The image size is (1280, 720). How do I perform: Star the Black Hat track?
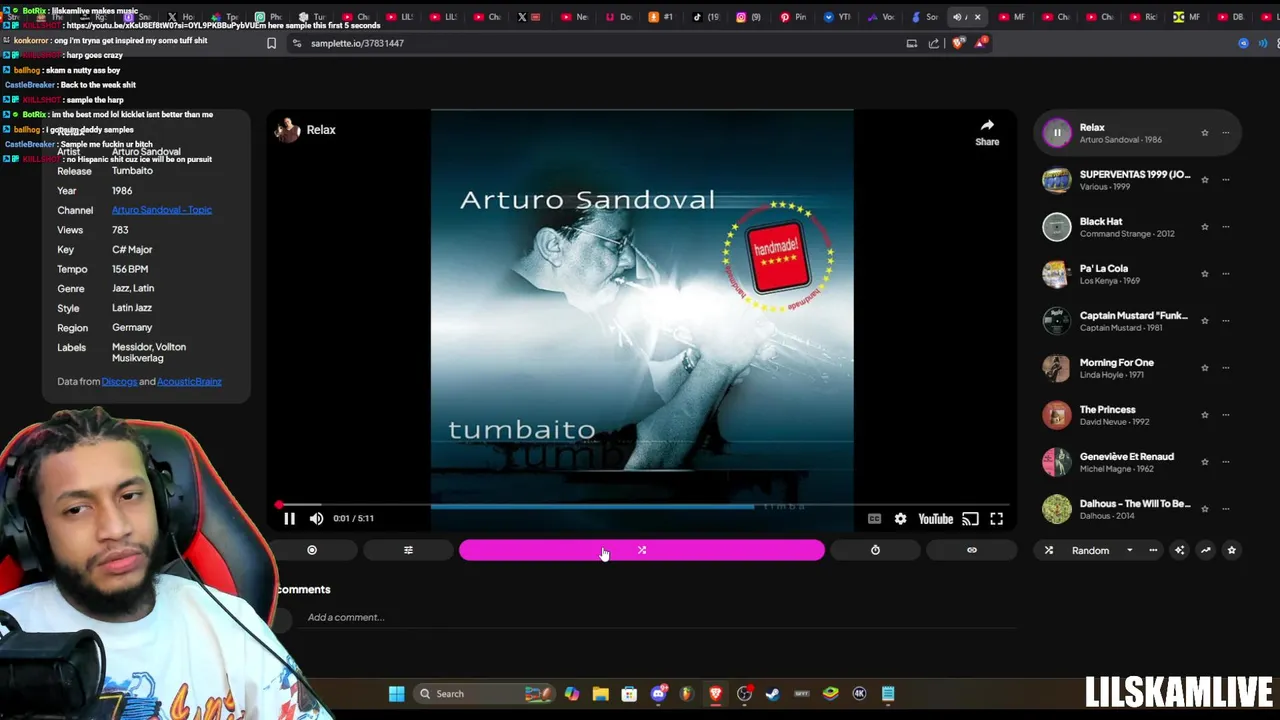pyautogui.click(x=1204, y=227)
